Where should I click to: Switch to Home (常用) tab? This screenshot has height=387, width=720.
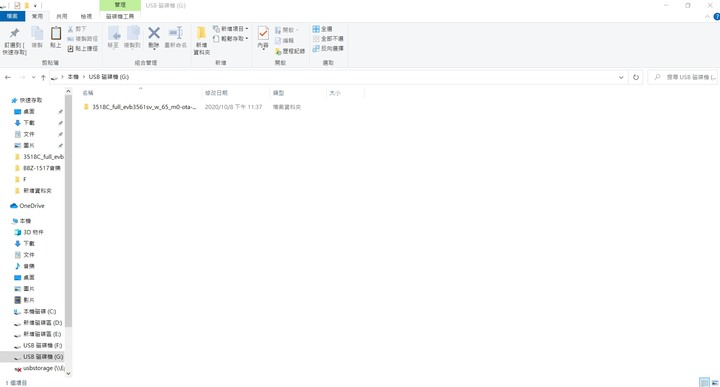tap(37, 17)
